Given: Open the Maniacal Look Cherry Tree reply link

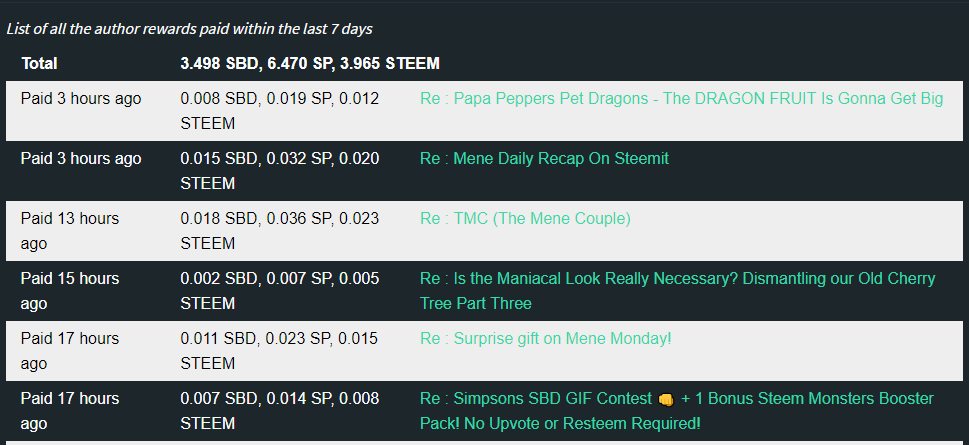Looking at the screenshot, I should pyautogui.click(x=678, y=291).
